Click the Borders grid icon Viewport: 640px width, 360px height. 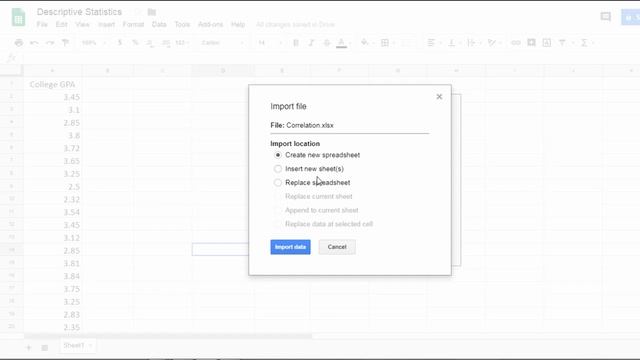click(384, 42)
